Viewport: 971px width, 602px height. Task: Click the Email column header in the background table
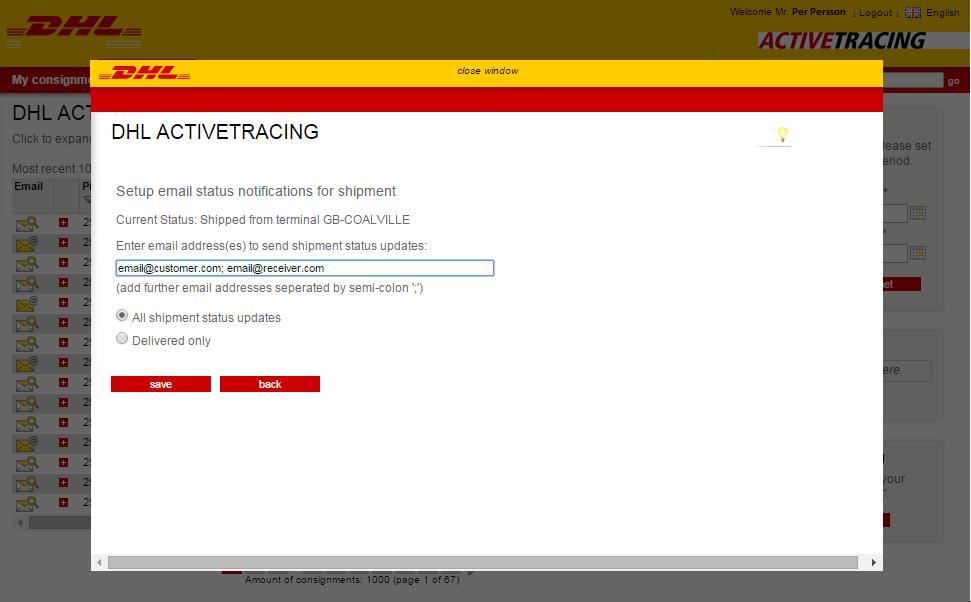[x=28, y=186]
